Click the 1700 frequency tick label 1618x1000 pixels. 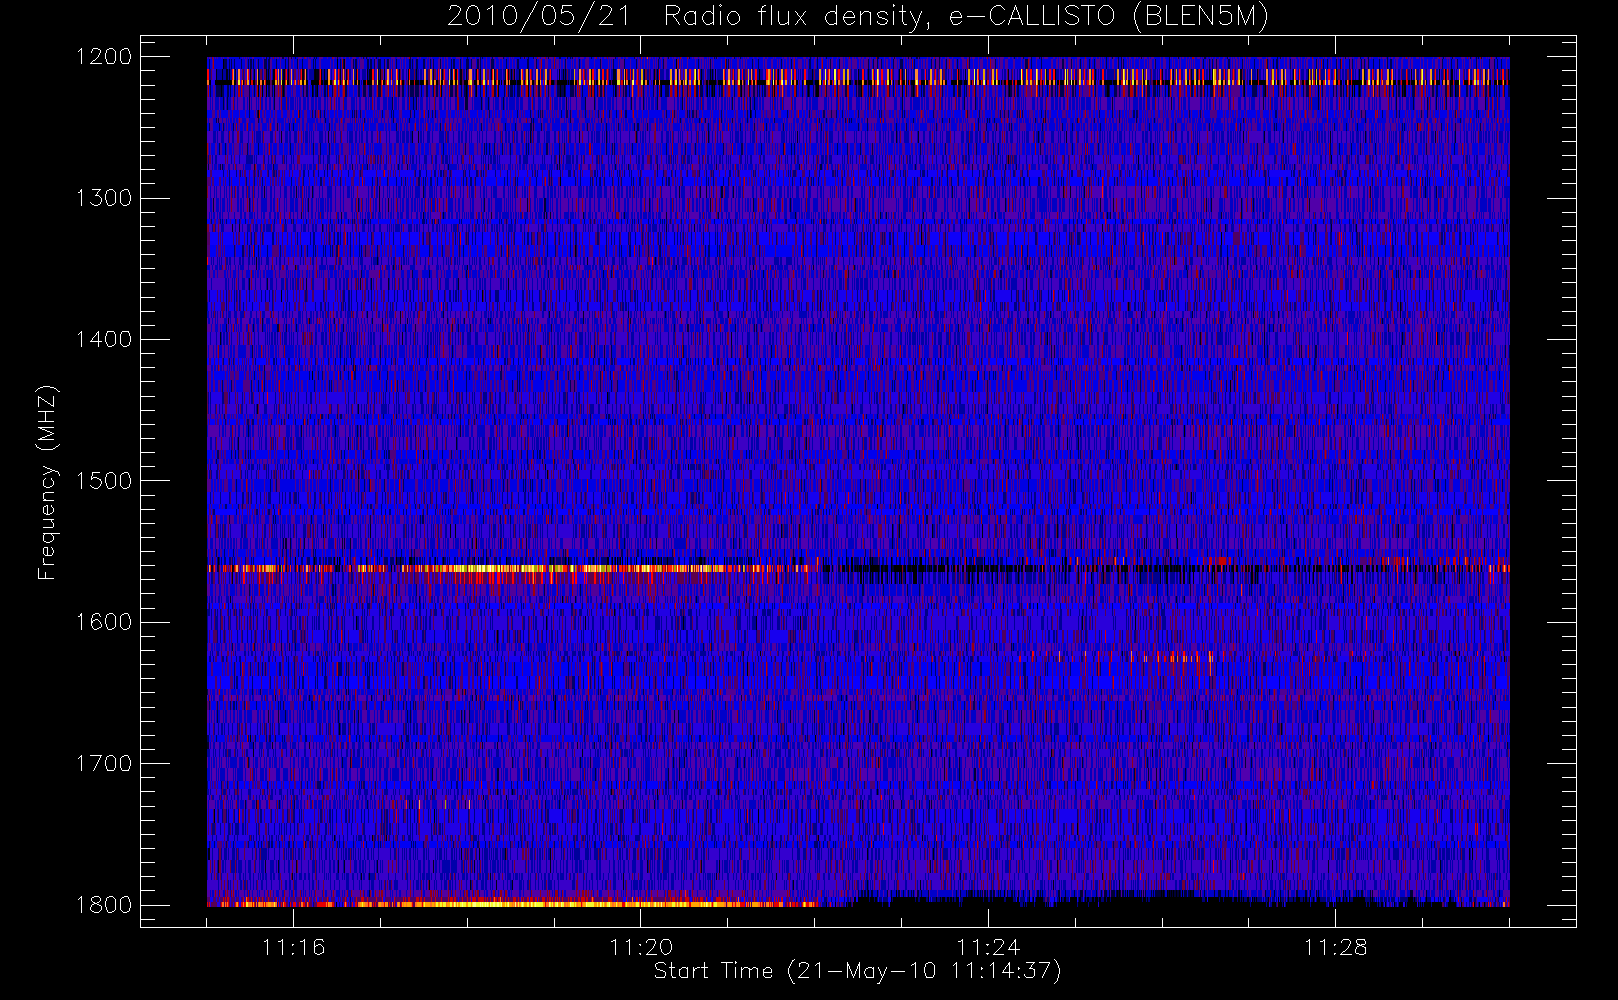(x=104, y=764)
